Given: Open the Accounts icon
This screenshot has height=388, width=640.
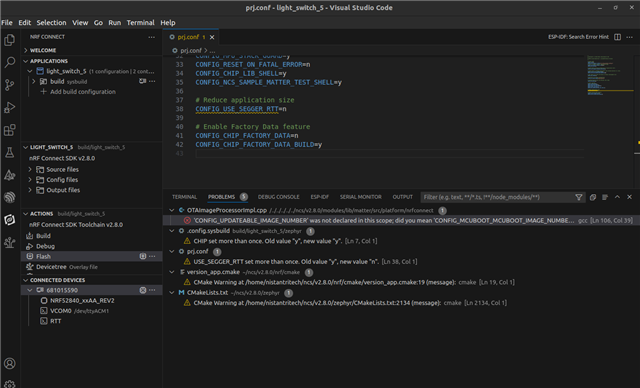Looking at the screenshot, I should [9, 363].
